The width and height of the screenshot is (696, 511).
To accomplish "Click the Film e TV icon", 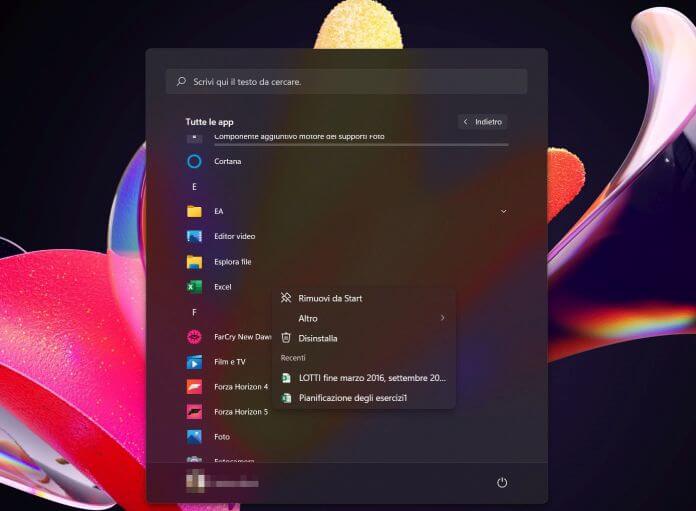I will tap(194, 362).
